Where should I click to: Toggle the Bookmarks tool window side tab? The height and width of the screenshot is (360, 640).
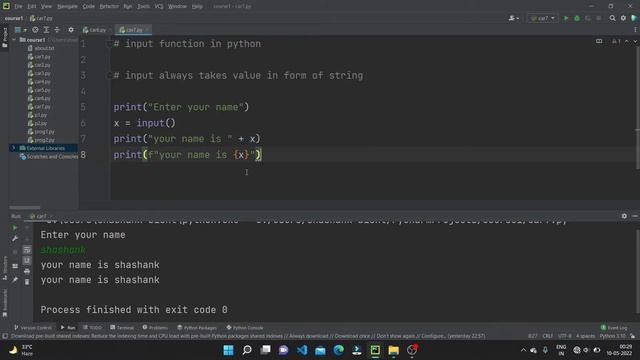point(4,303)
